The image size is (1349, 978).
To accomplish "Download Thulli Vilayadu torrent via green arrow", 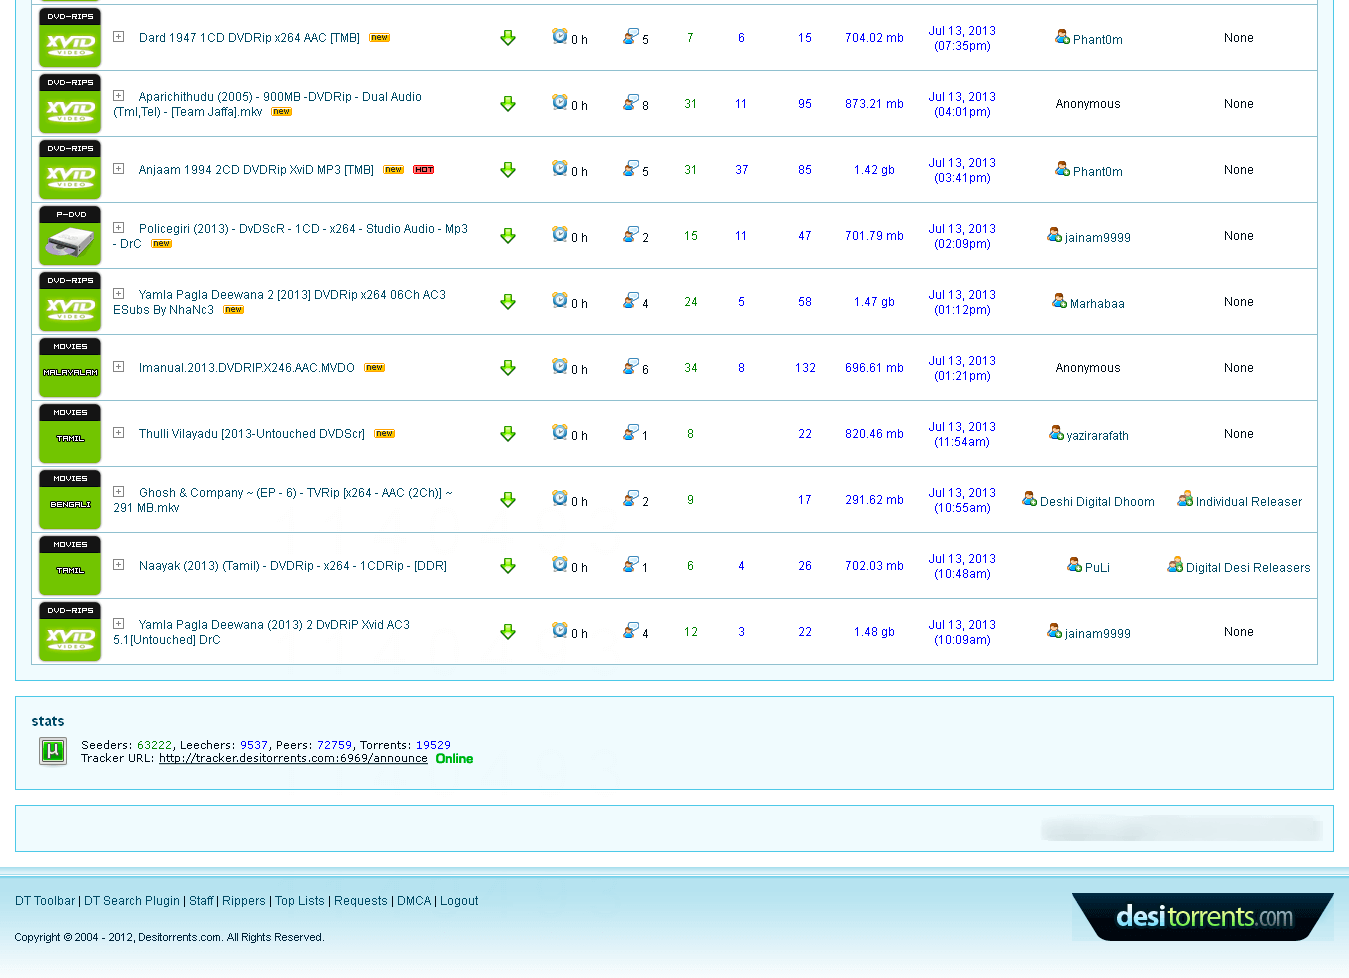I will click(x=508, y=434).
